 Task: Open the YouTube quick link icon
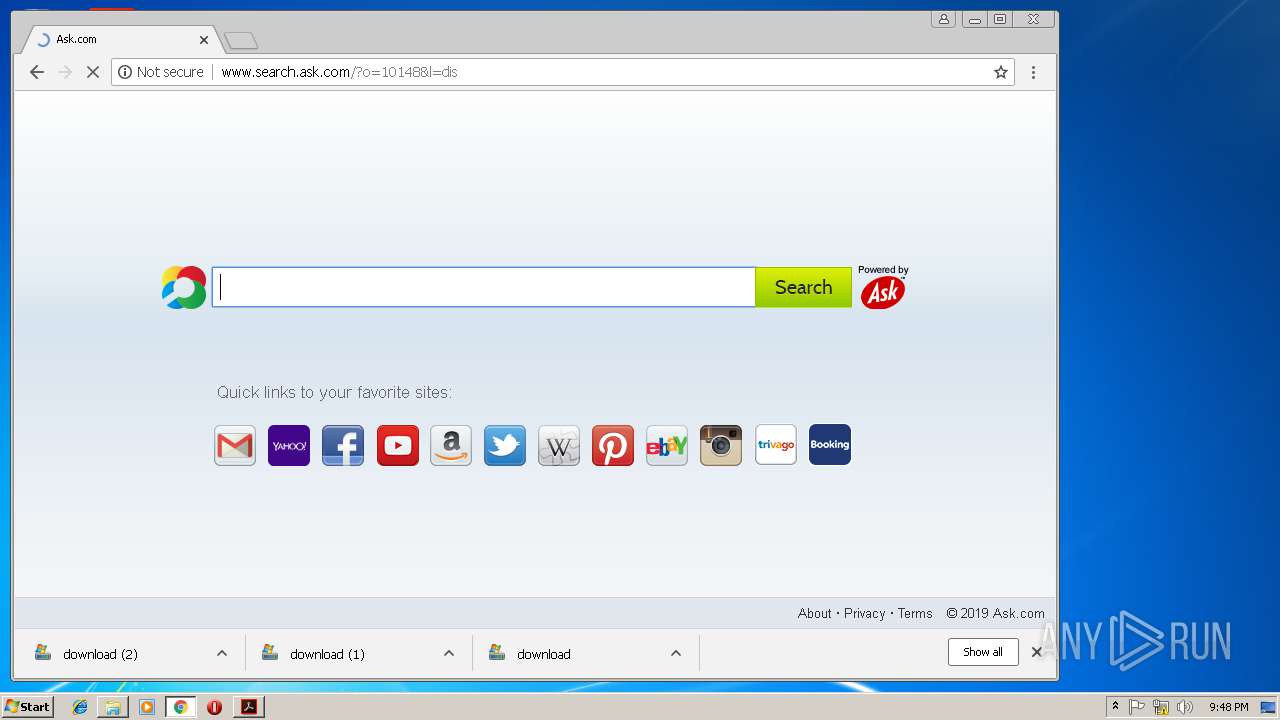[x=398, y=445]
